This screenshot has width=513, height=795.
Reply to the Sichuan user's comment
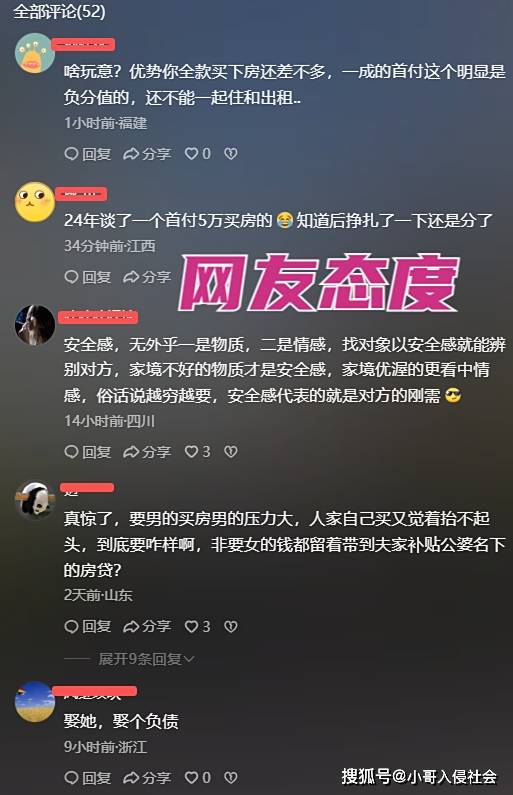click(x=88, y=452)
